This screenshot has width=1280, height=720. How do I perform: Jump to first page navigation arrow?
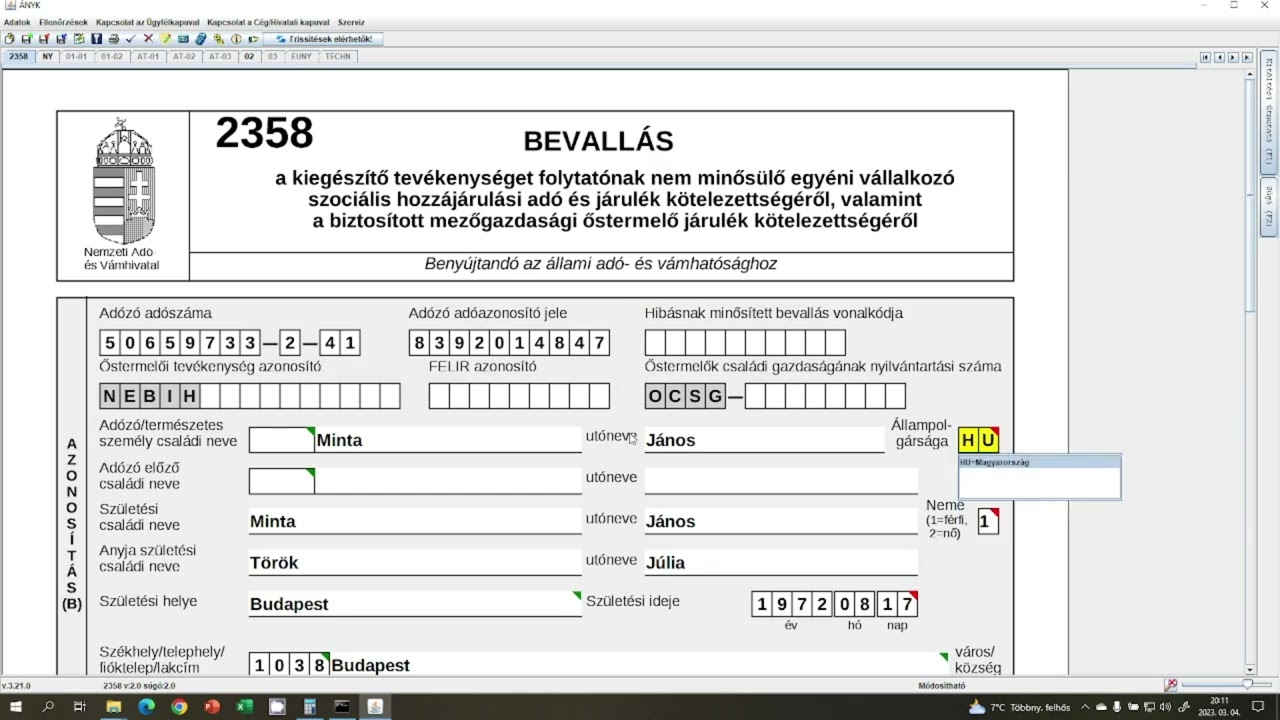1206,58
